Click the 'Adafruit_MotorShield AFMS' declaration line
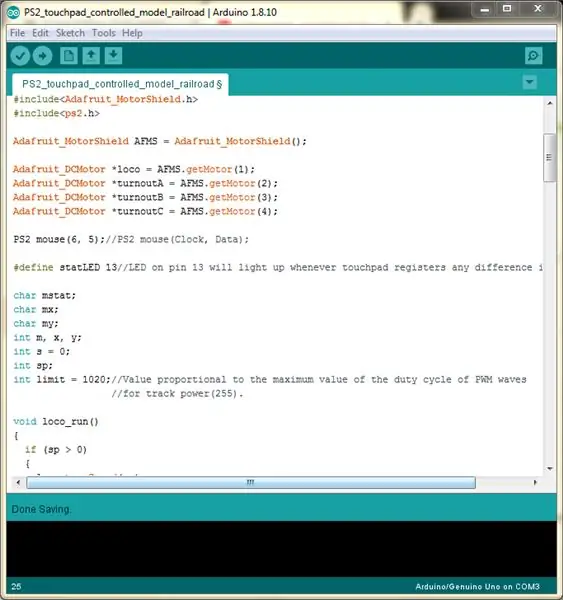This screenshot has height=600, width=563. pos(160,142)
